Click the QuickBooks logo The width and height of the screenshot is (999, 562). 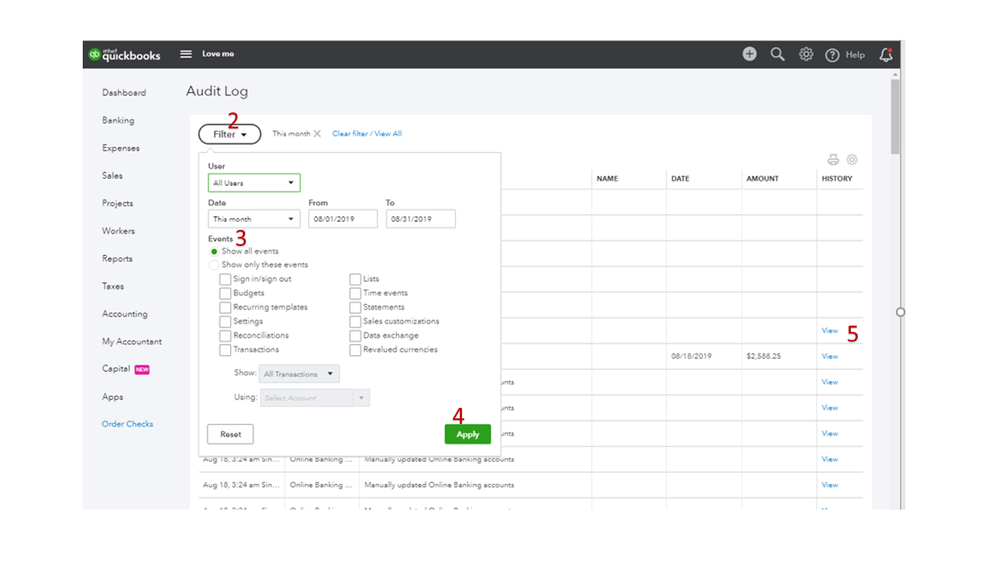tap(125, 55)
